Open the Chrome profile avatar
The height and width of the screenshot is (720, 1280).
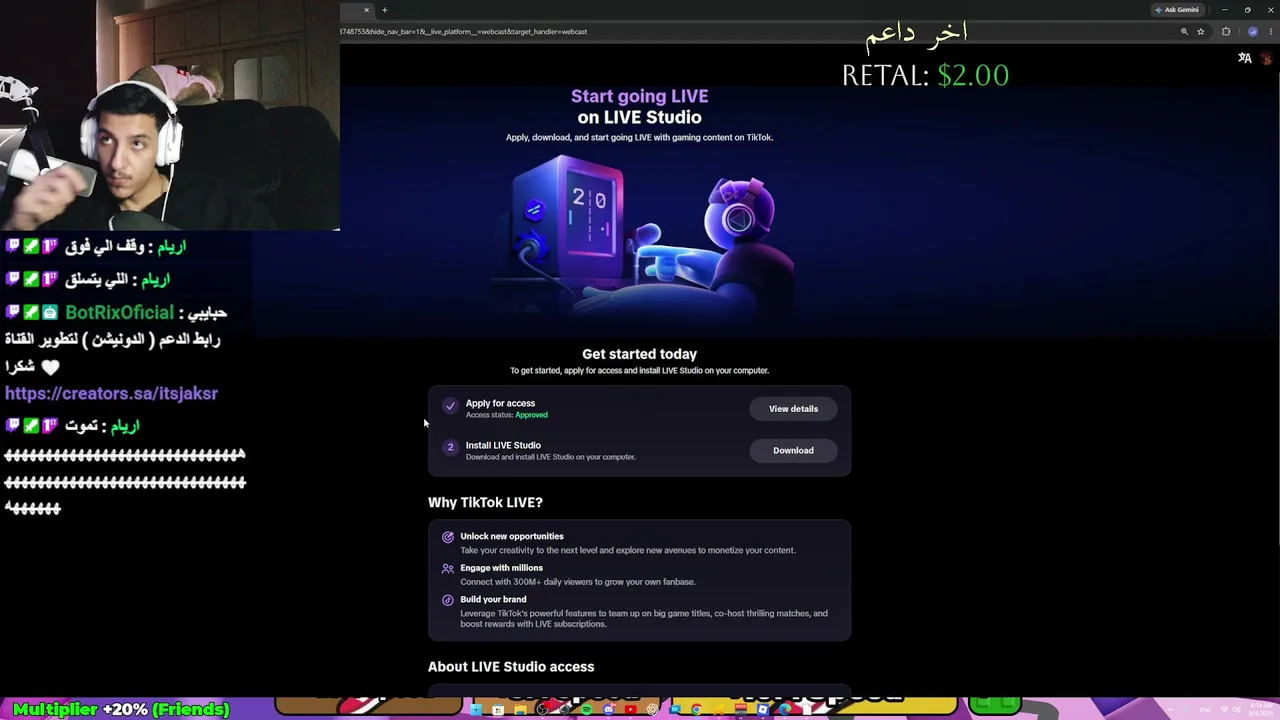(x=1252, y=31)
